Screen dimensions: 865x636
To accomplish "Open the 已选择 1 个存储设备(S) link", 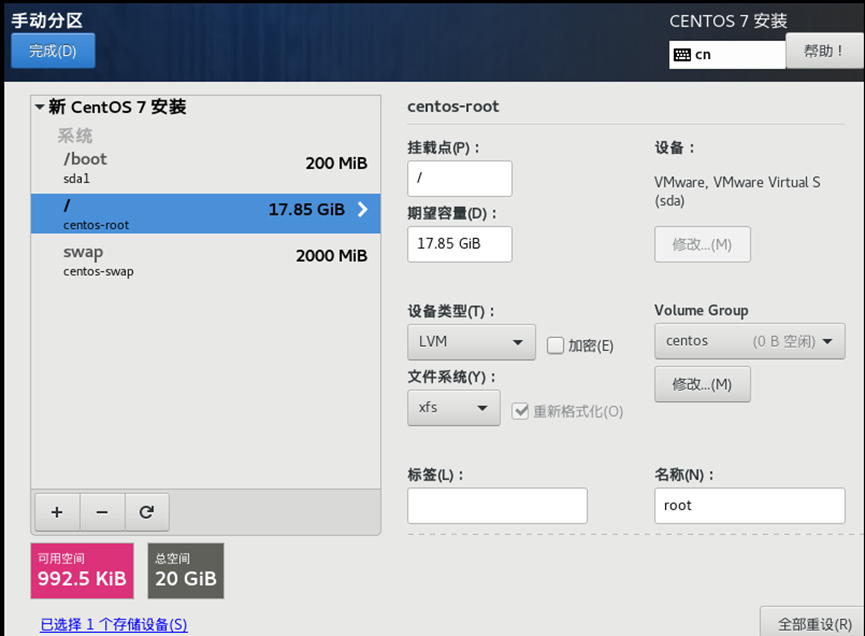I will [114, 624].
